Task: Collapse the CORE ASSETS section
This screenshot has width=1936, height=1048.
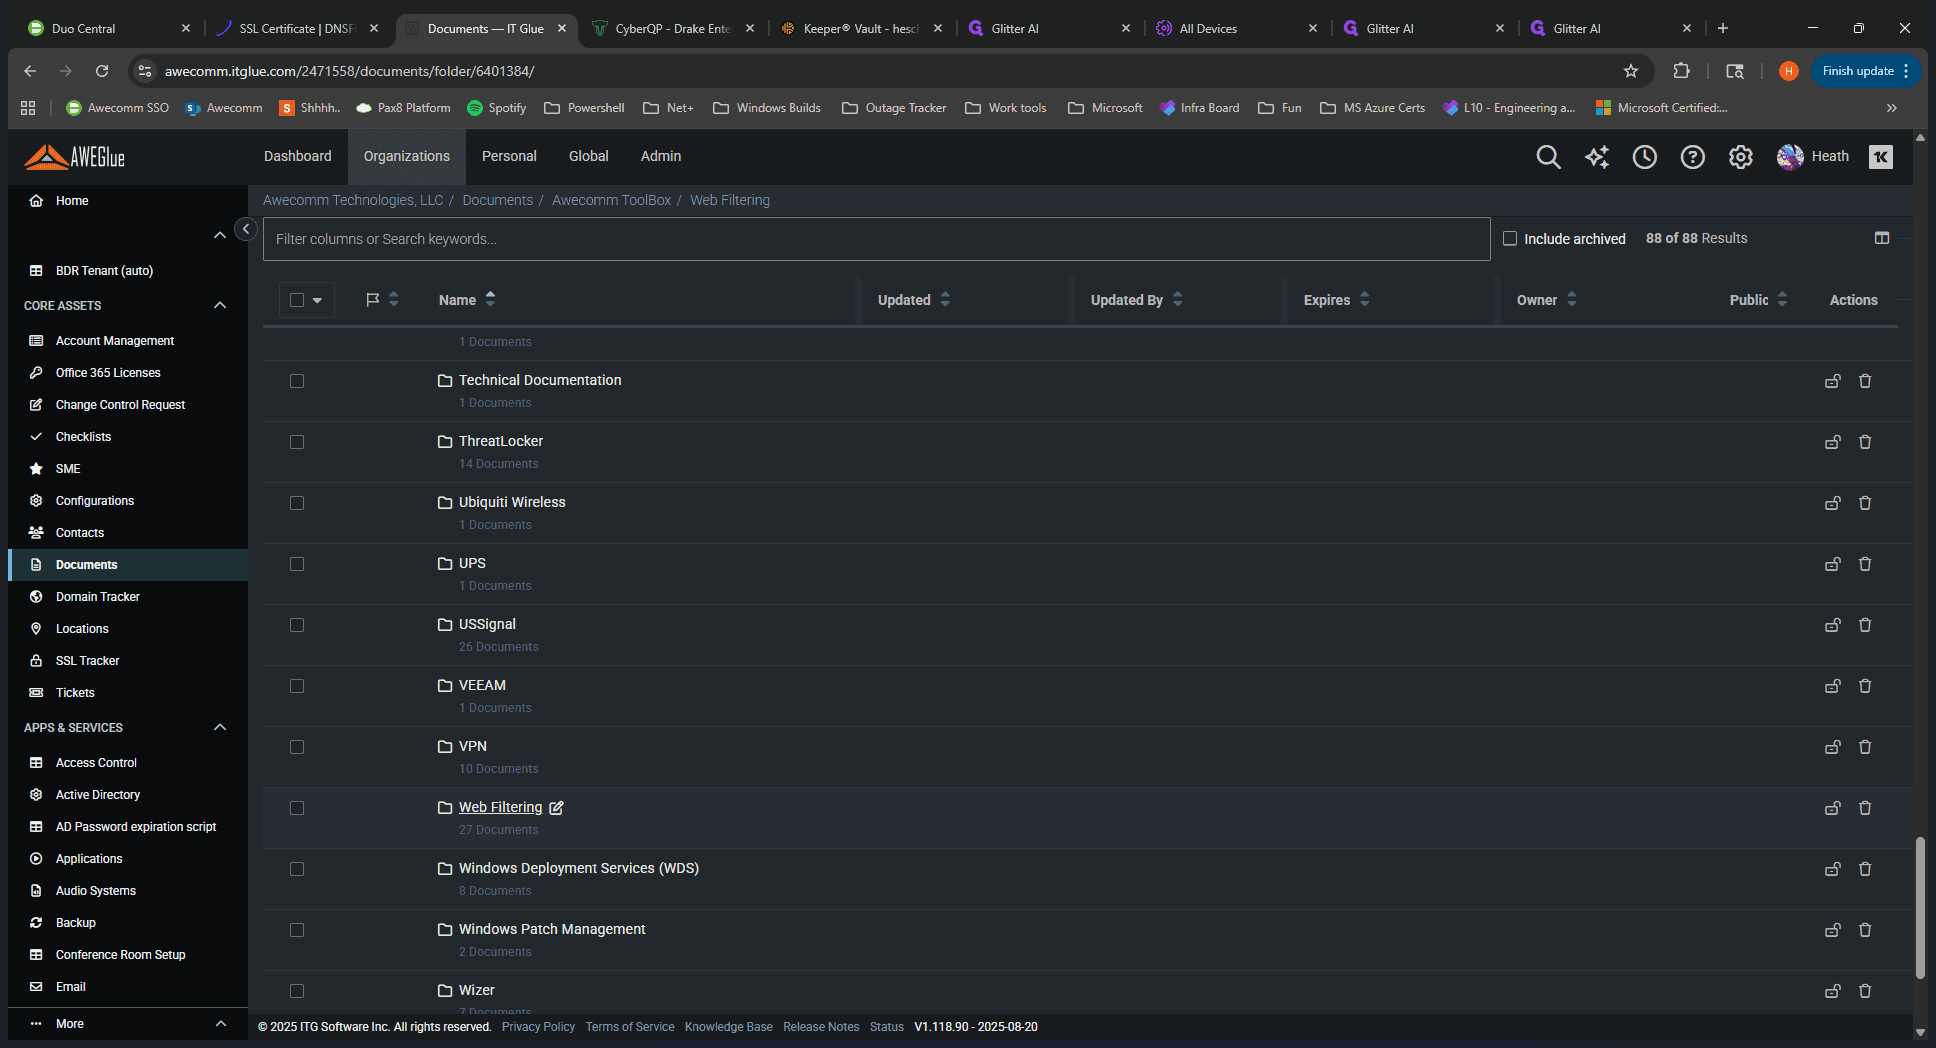Action: pyautogui.click(x=220, y=305)
